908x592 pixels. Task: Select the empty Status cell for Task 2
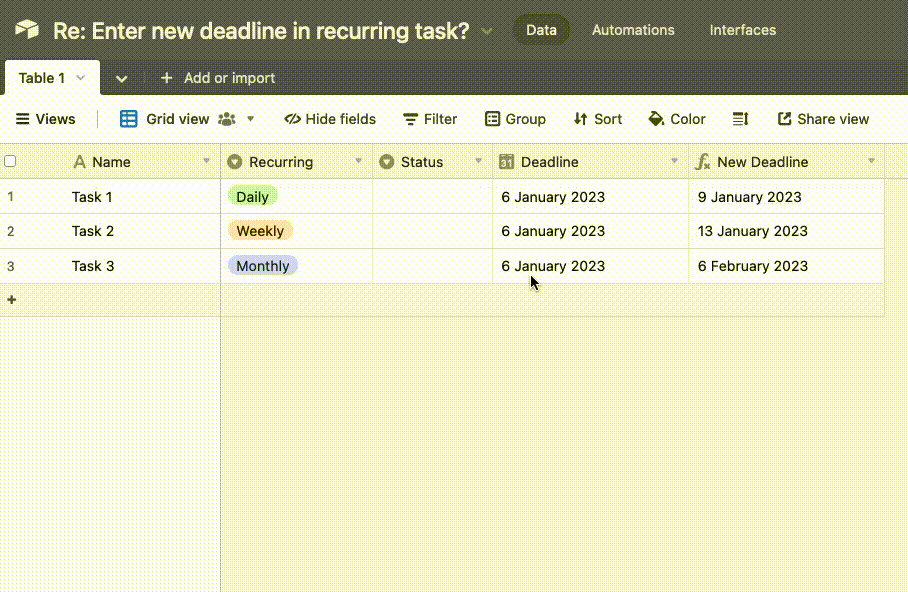tap(433, 231)
